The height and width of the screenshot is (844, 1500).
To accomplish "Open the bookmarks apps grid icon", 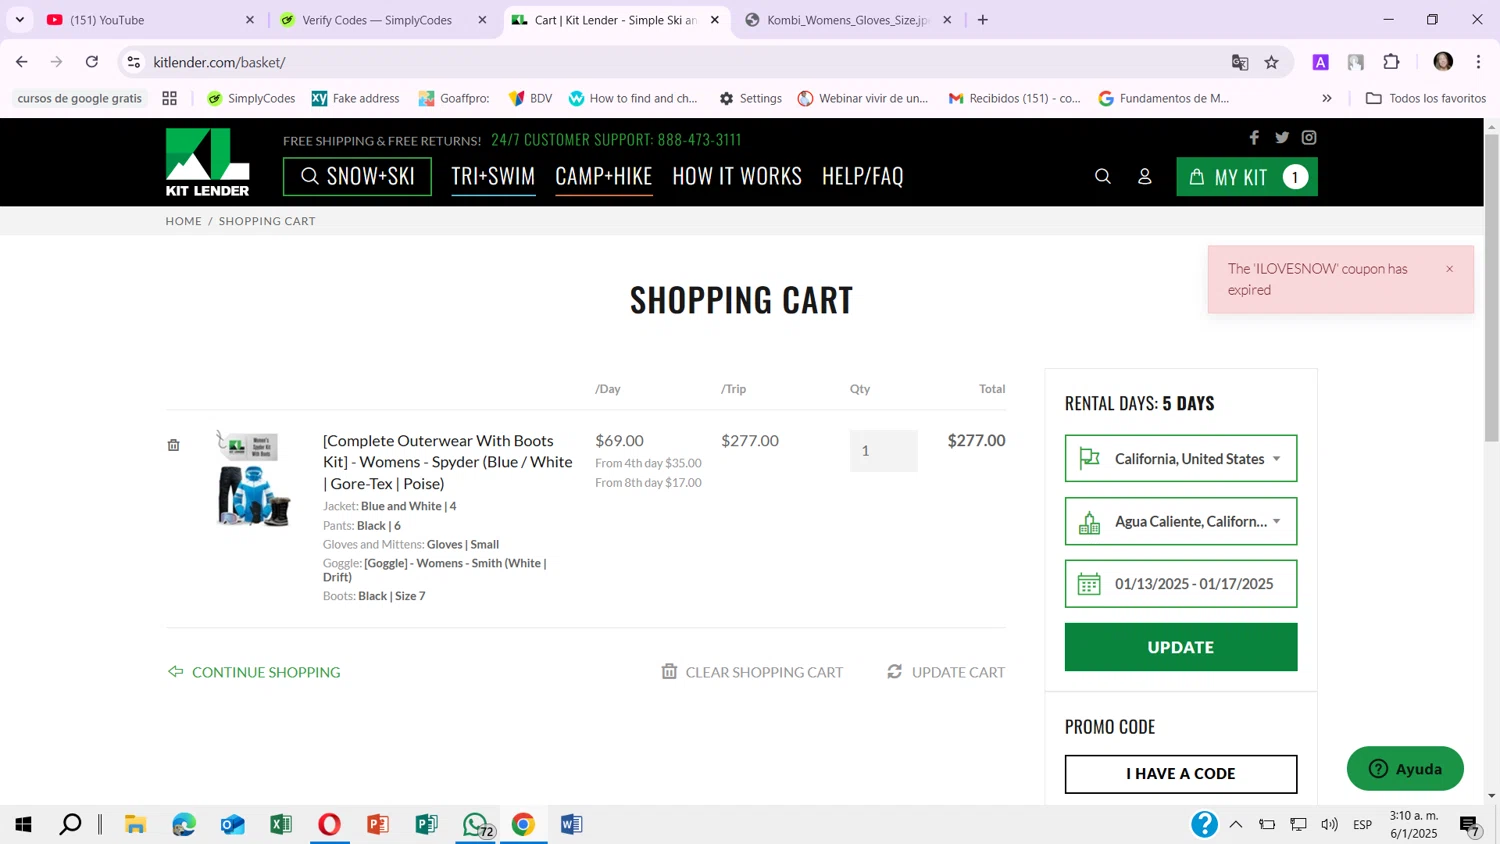I will pyautogui.click(x=170, y=98).
